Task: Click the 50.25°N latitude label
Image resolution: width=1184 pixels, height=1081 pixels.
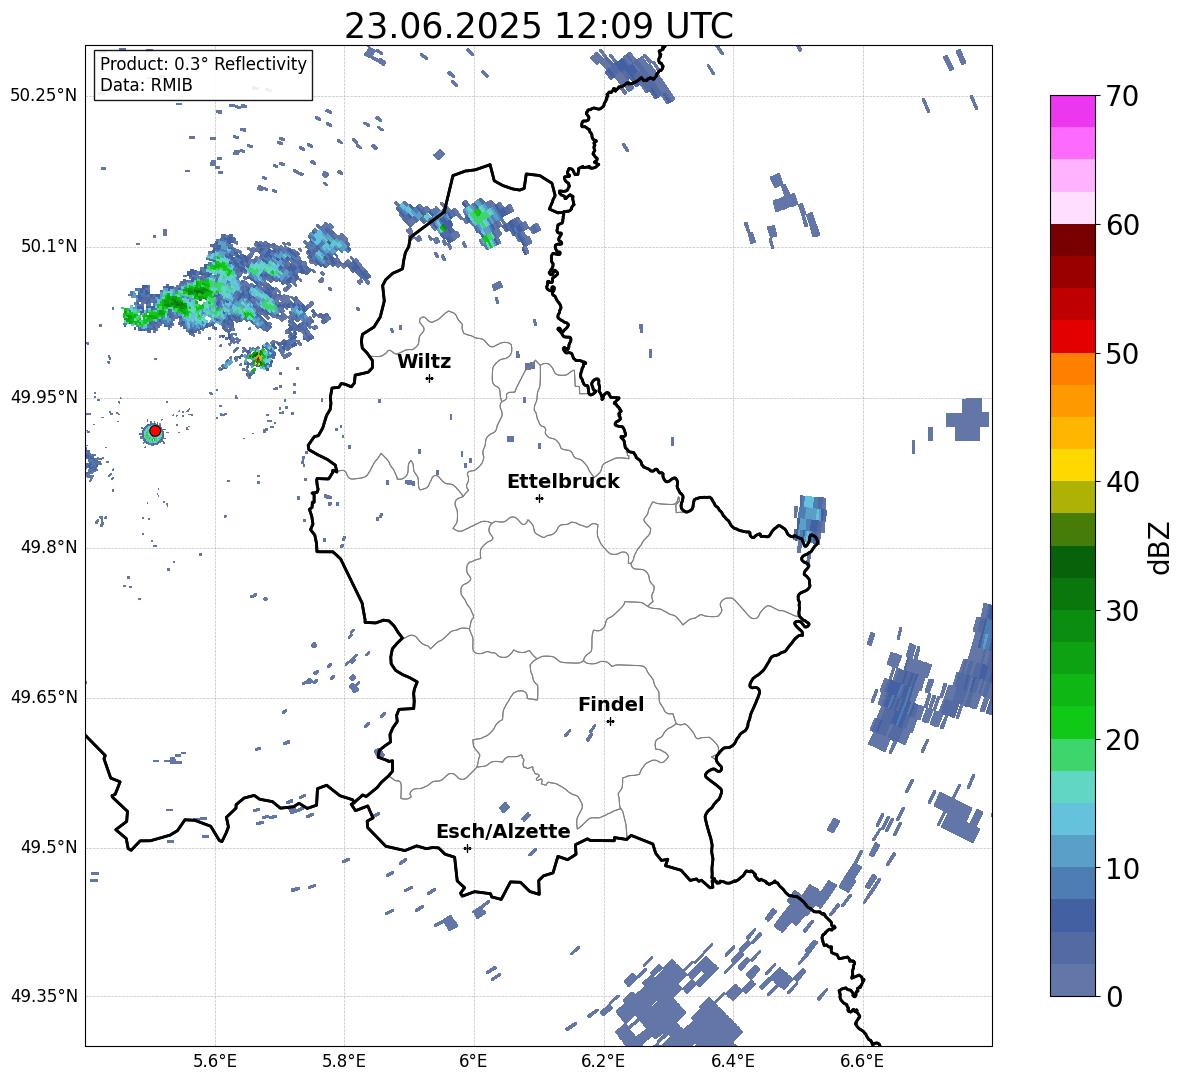Action: tap(44, 96)
